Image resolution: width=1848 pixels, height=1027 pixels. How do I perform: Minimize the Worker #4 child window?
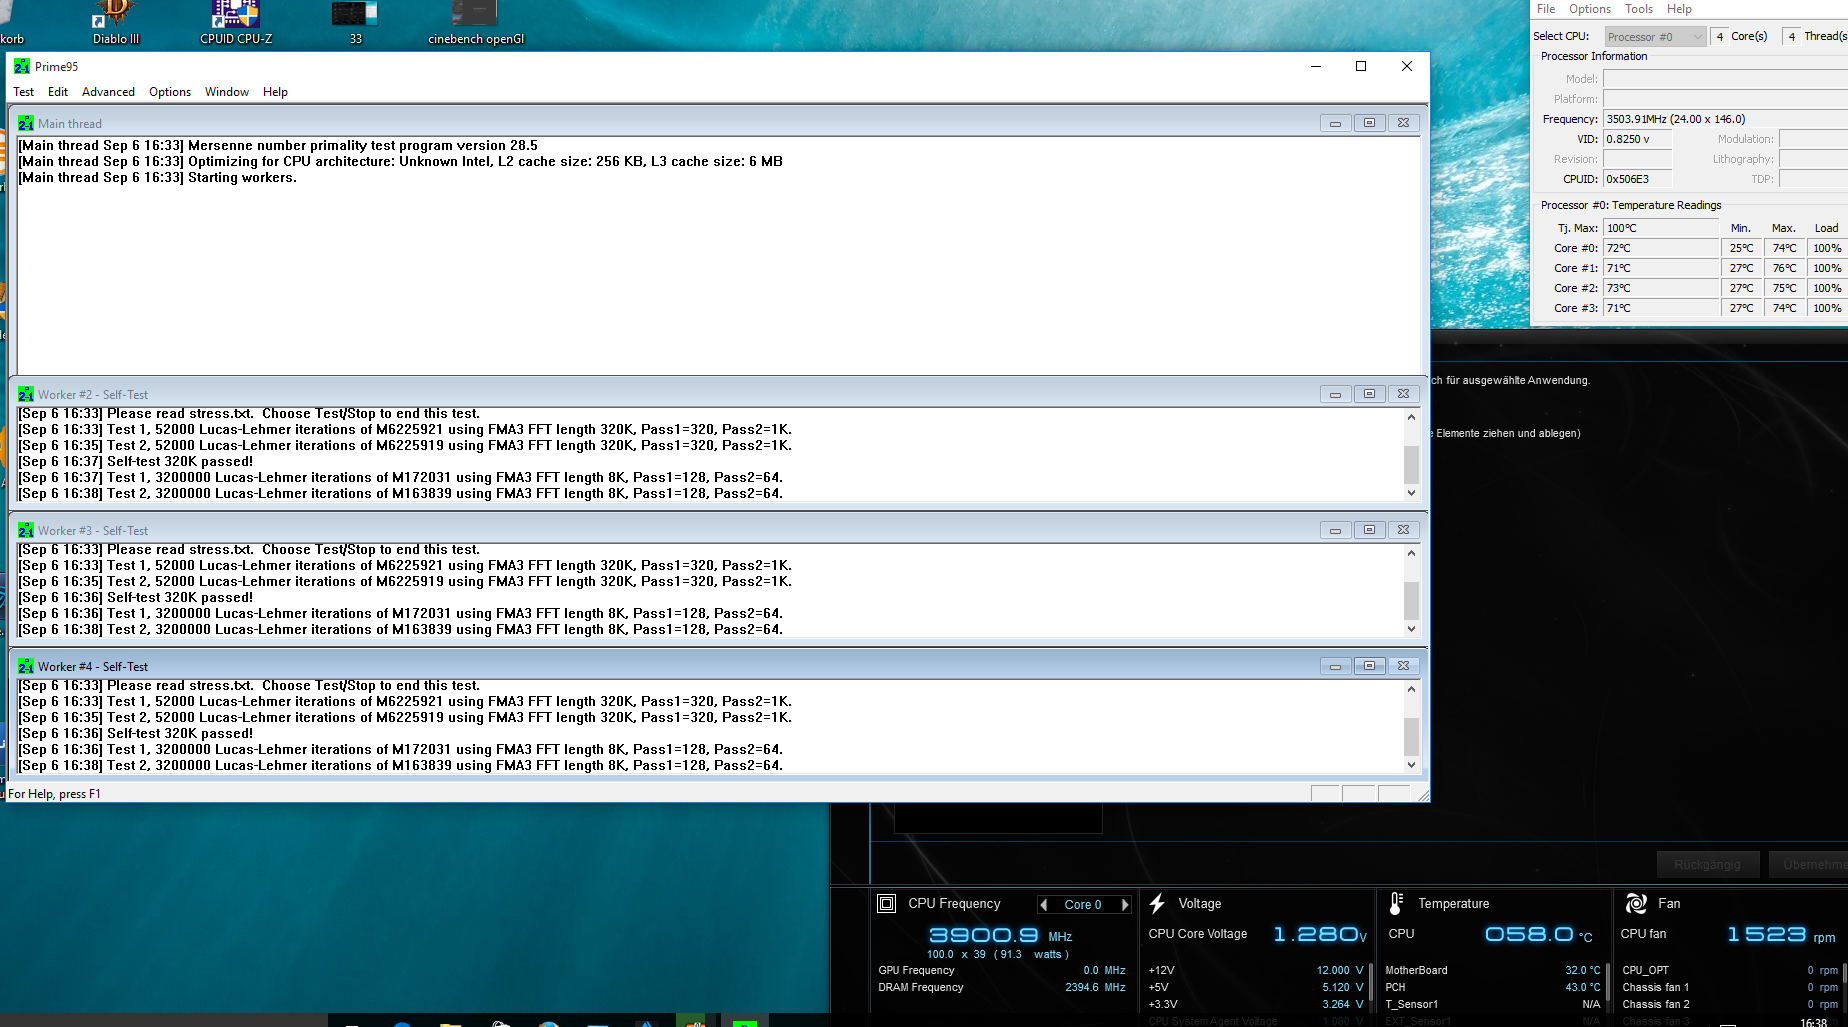pyautogui.click(x=1335, y=666)
